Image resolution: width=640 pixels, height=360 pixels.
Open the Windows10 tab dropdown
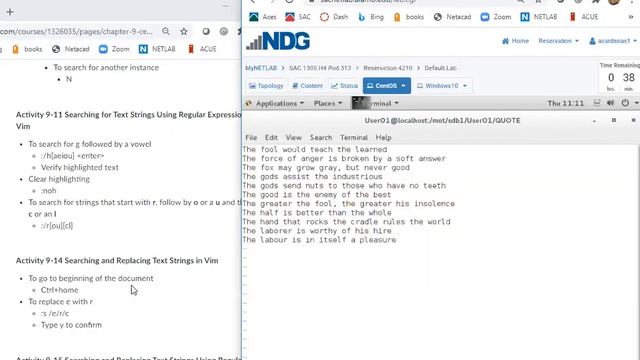tap(464, 86)
